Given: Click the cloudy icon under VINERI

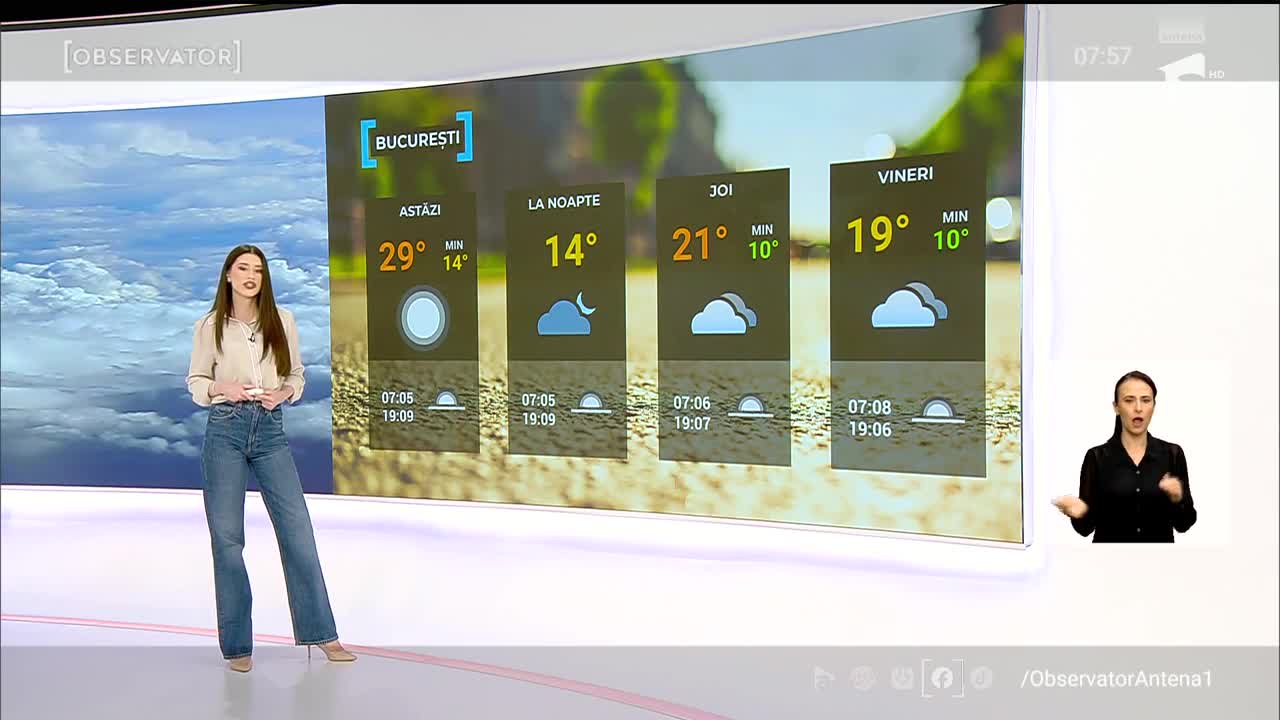Looking at the screenshot, I should pos(908,306).
